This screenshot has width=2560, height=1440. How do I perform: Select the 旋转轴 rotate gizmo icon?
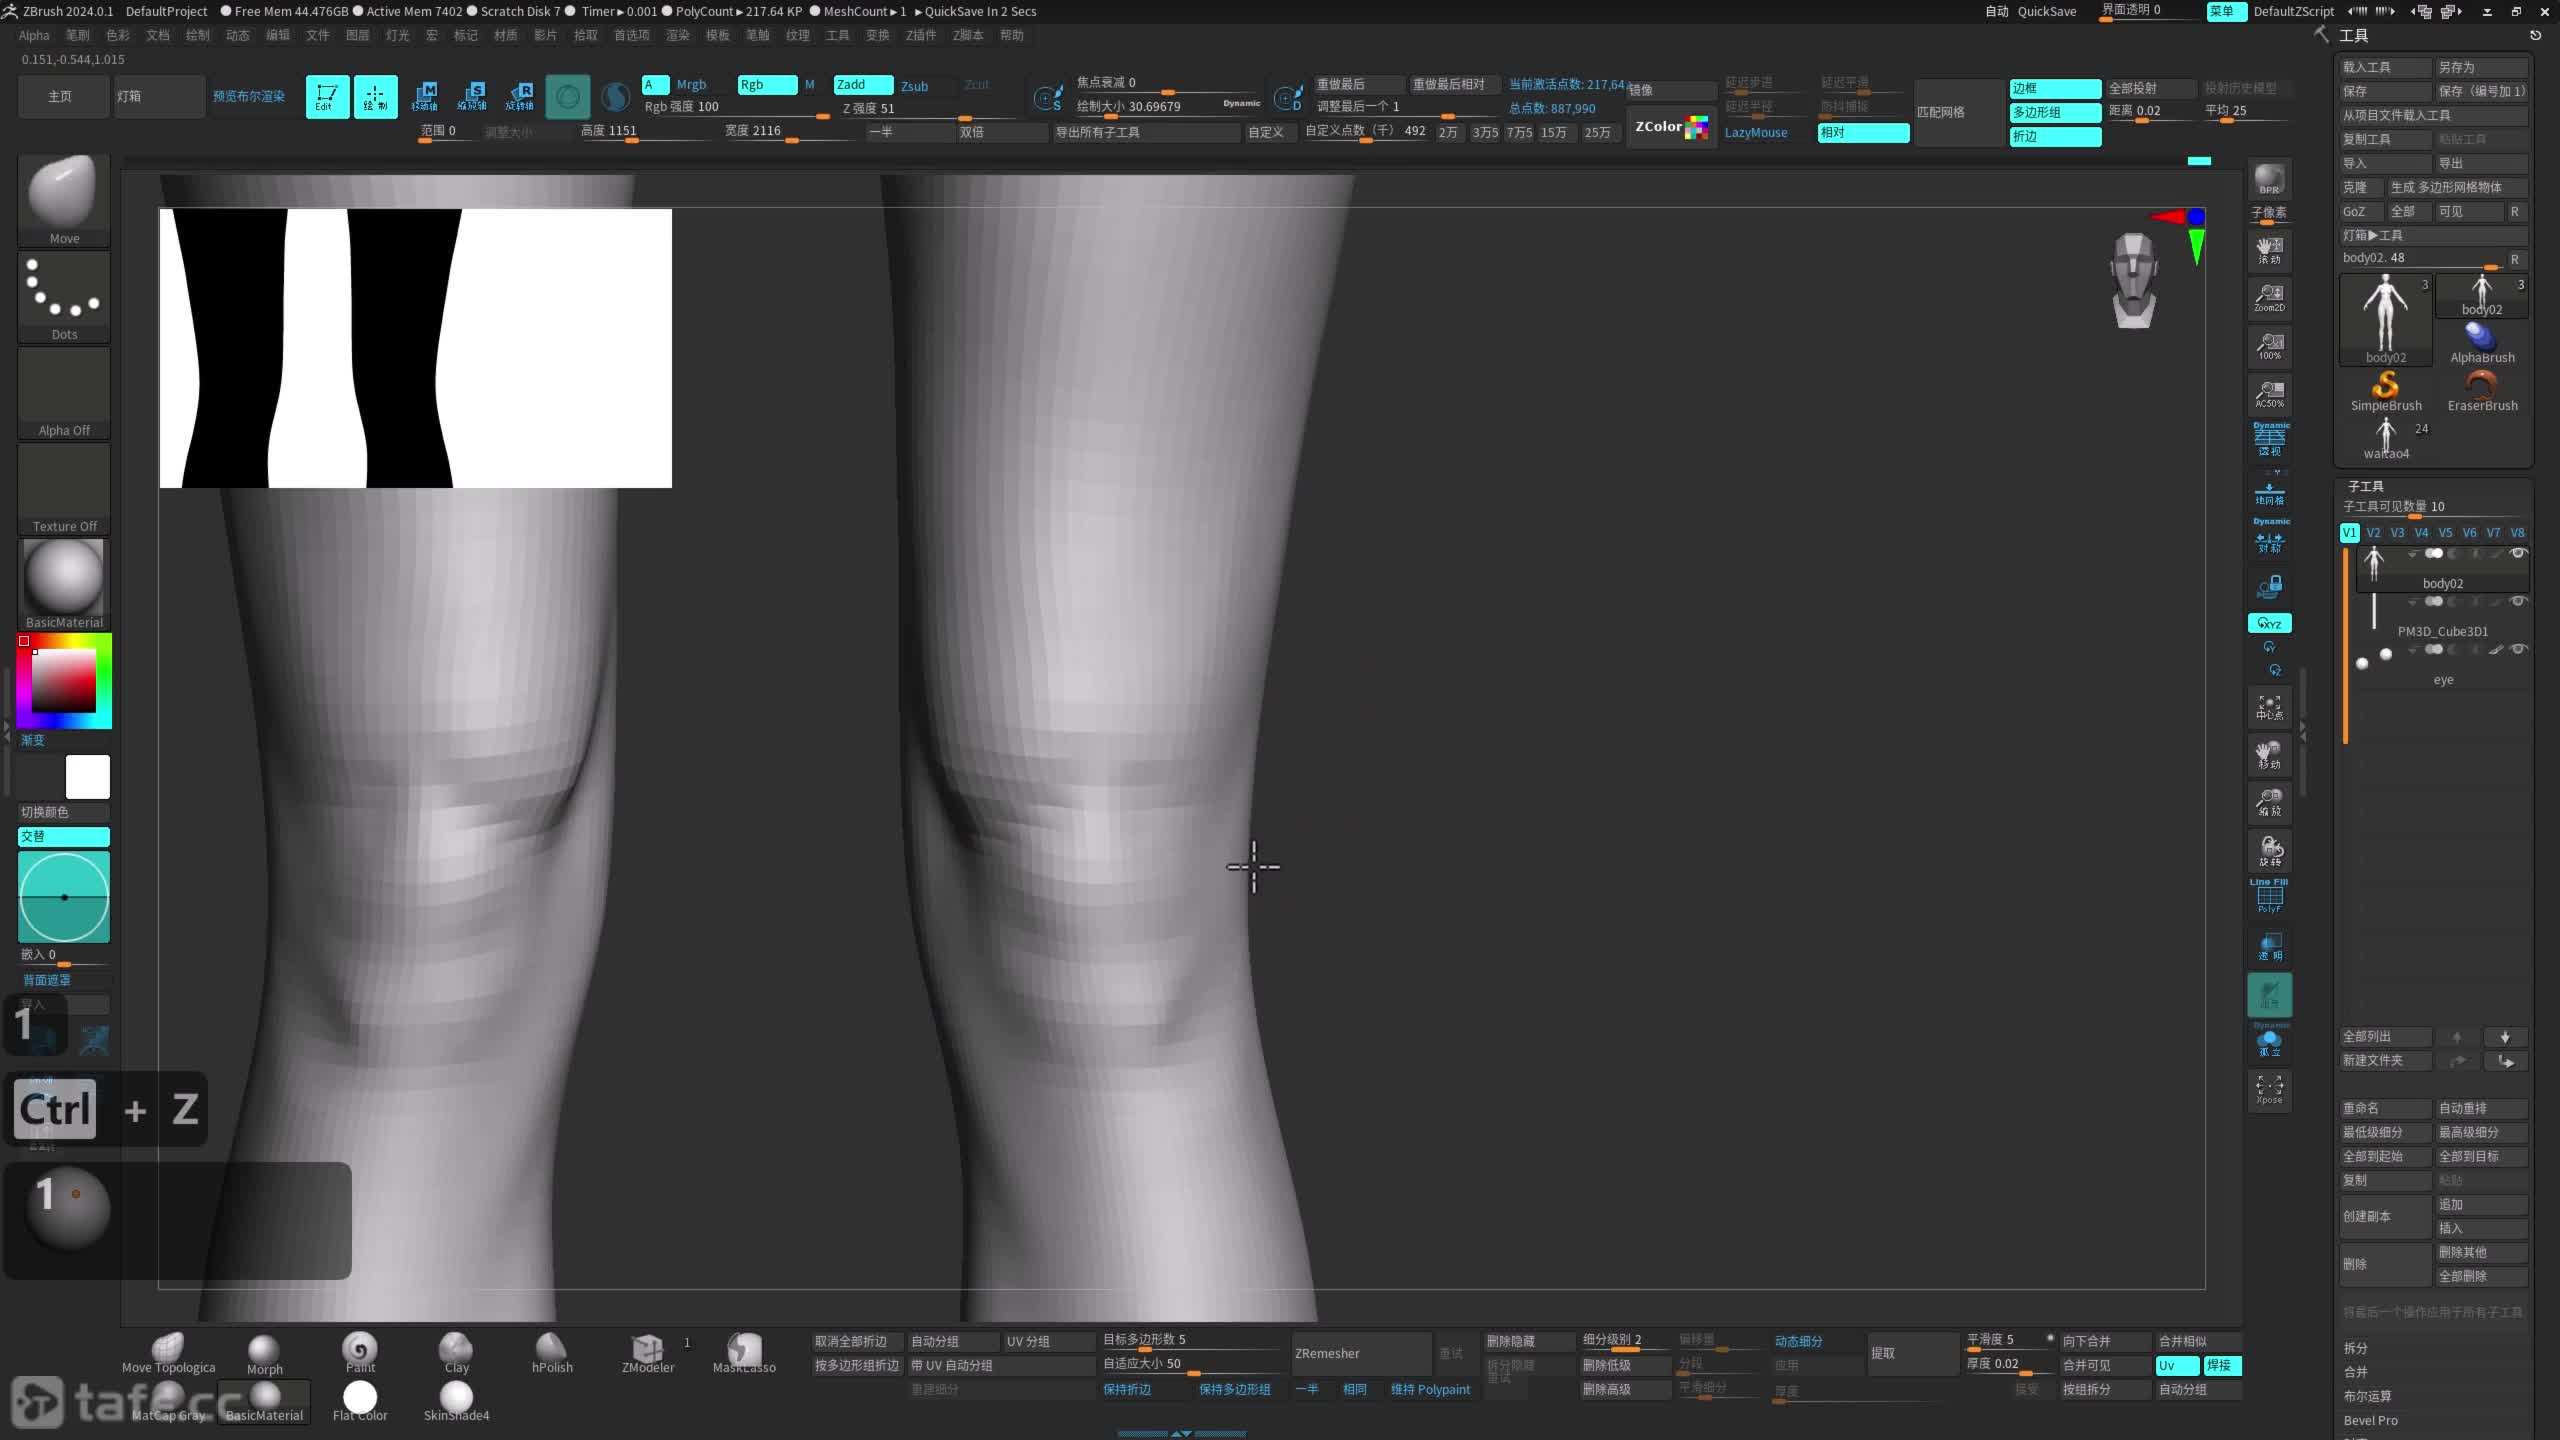[x=520, y=96]
